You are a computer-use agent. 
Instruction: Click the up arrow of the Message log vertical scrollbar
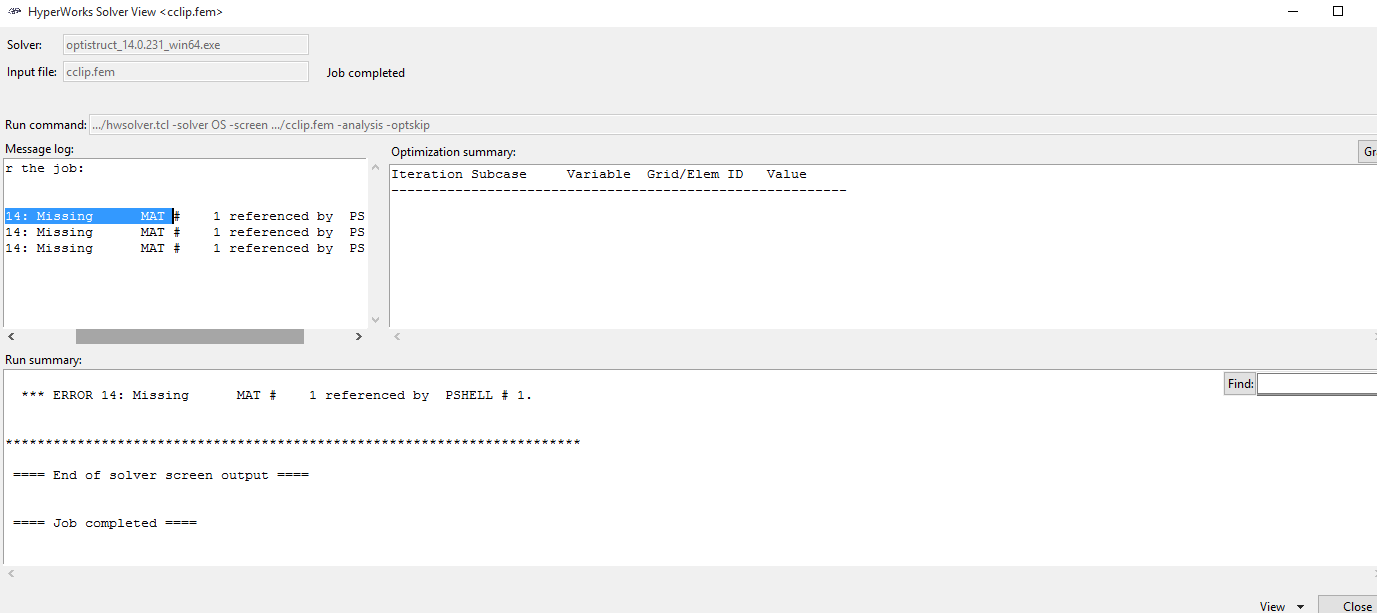click(x=375, y=168)
